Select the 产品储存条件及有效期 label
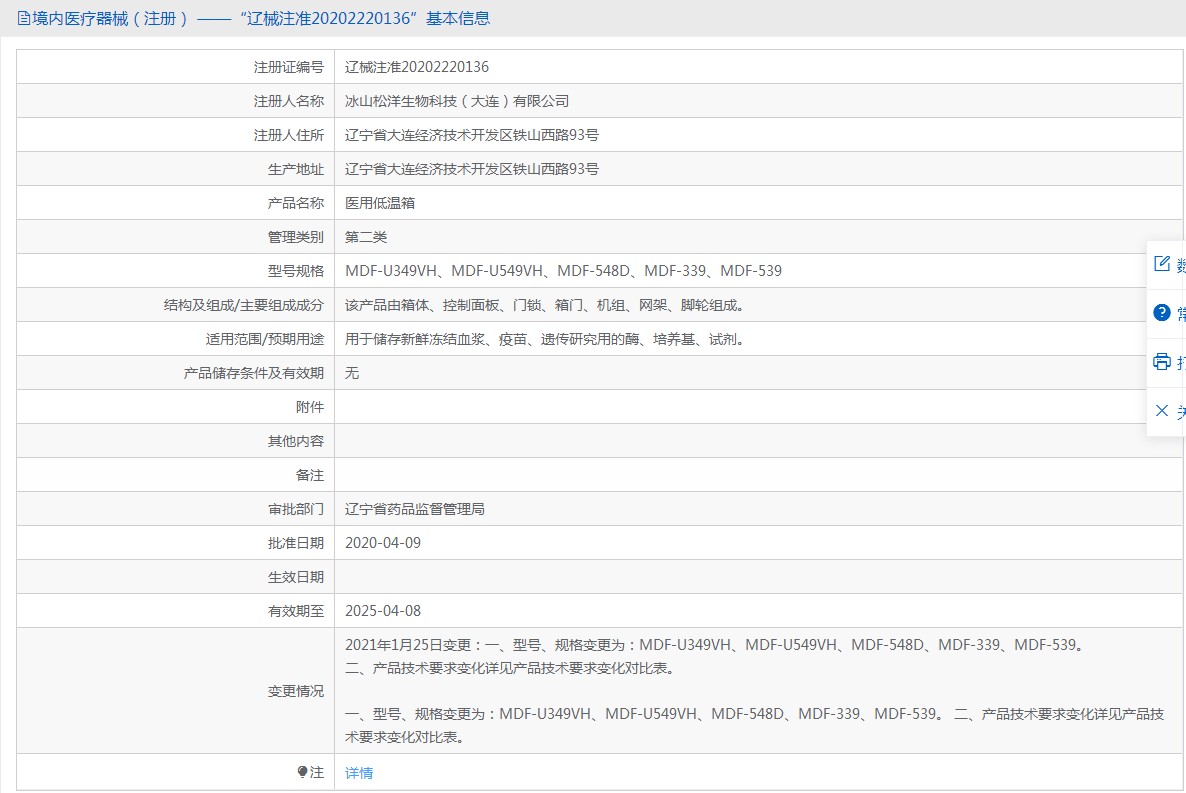This screenshot has width=1186, height=793. pyautogui.click(x=253, y=373)
